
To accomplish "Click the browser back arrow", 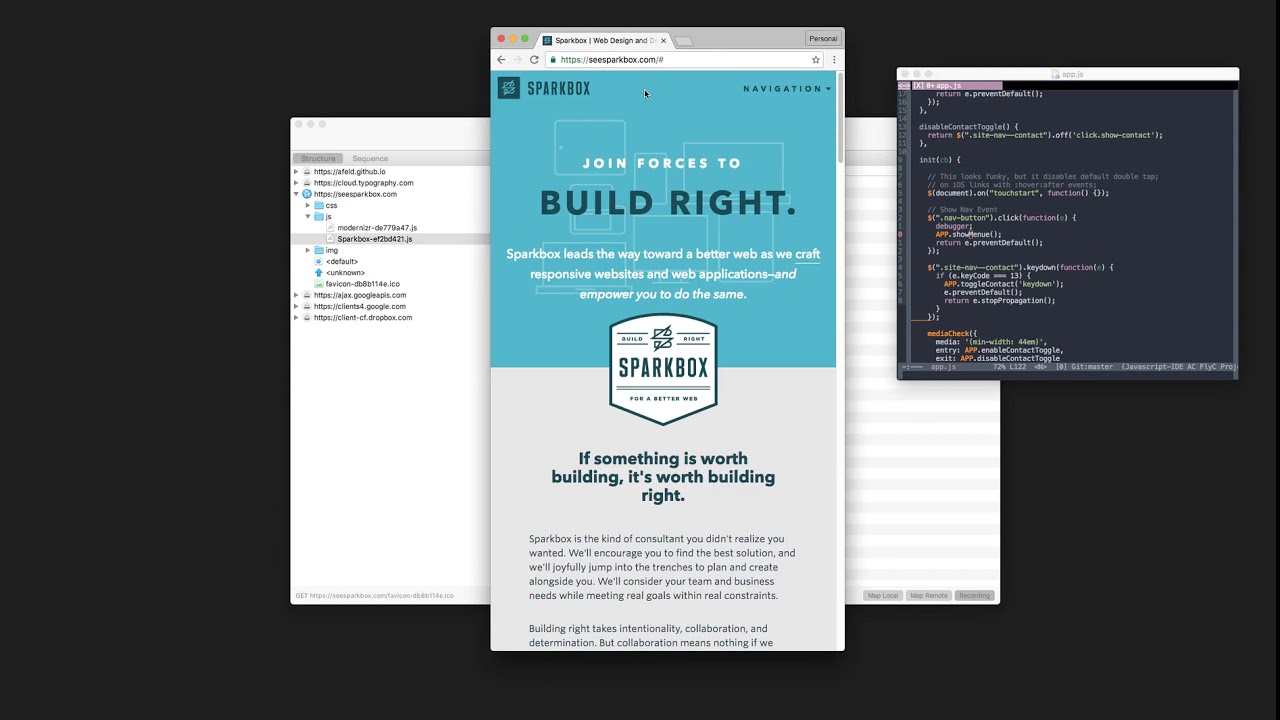I will click(x=502, y=60).
